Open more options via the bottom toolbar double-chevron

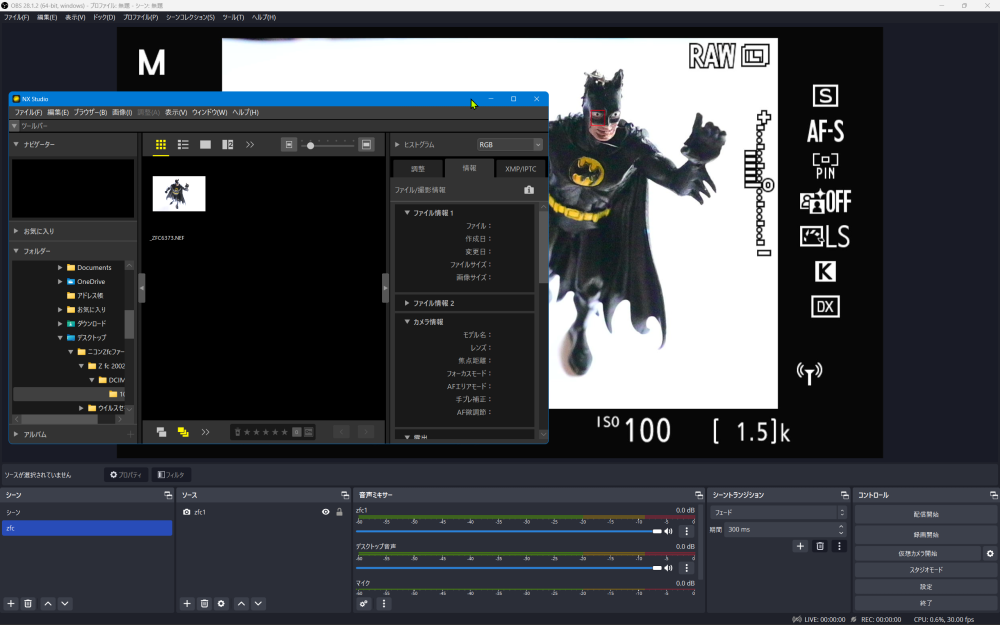tap(205, 432)
